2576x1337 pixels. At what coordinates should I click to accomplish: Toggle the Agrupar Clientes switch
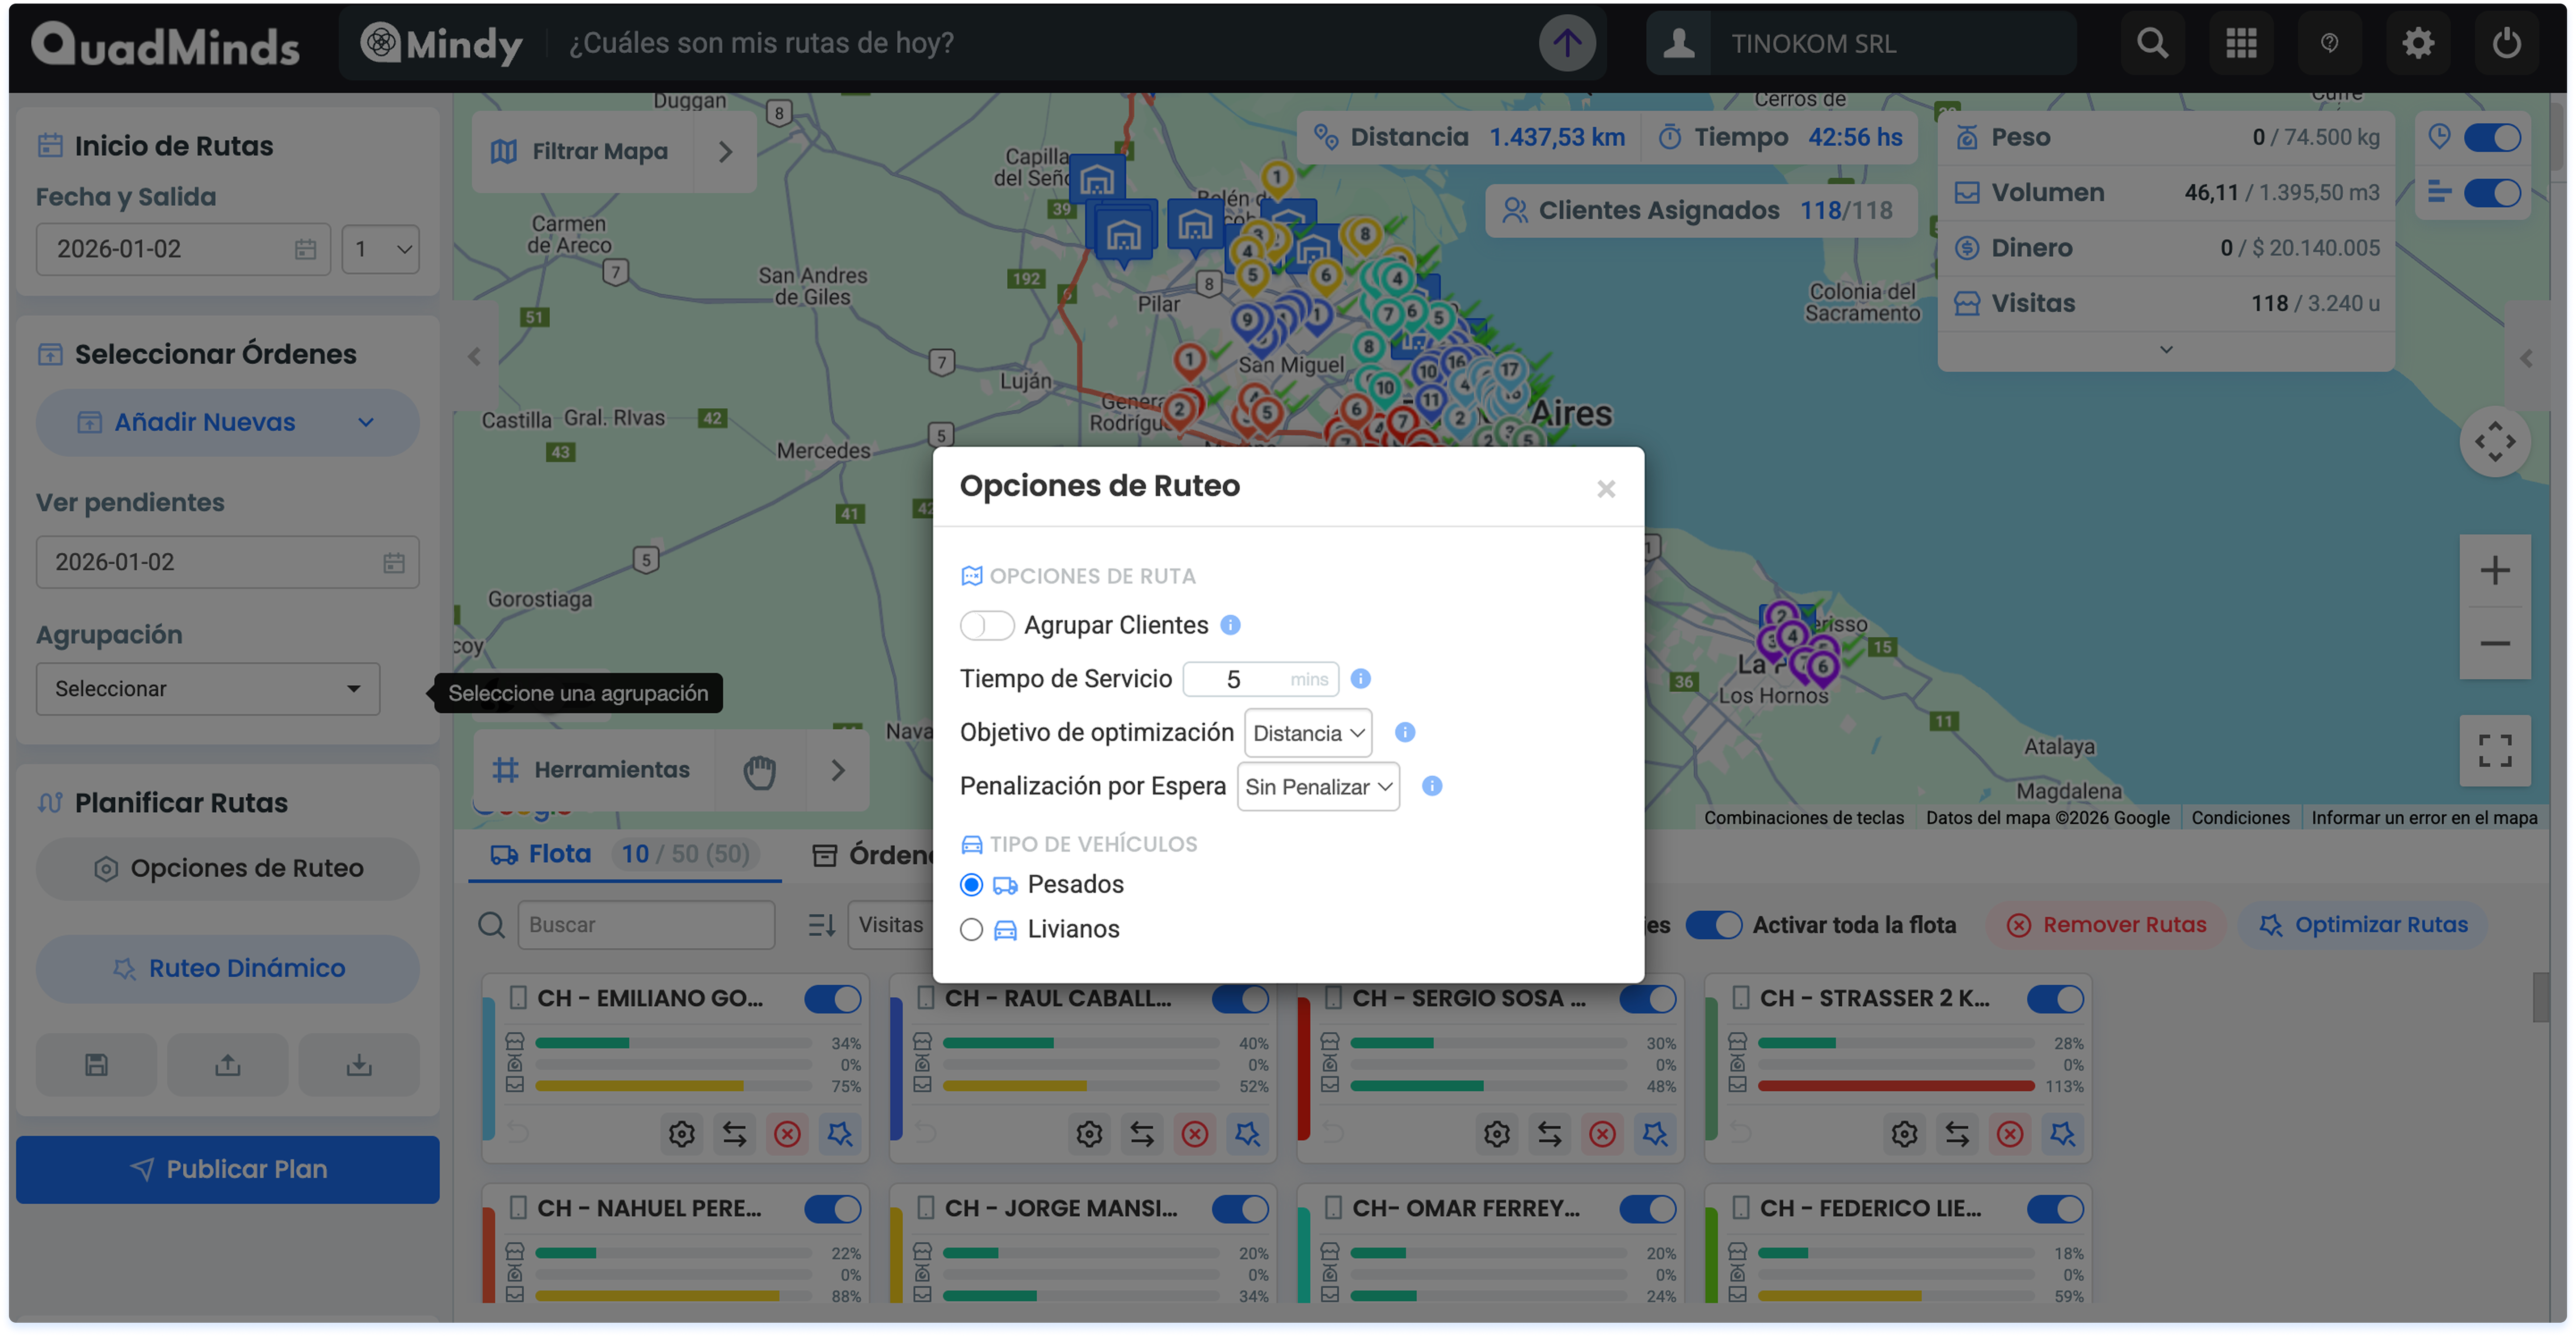(986, 625)
